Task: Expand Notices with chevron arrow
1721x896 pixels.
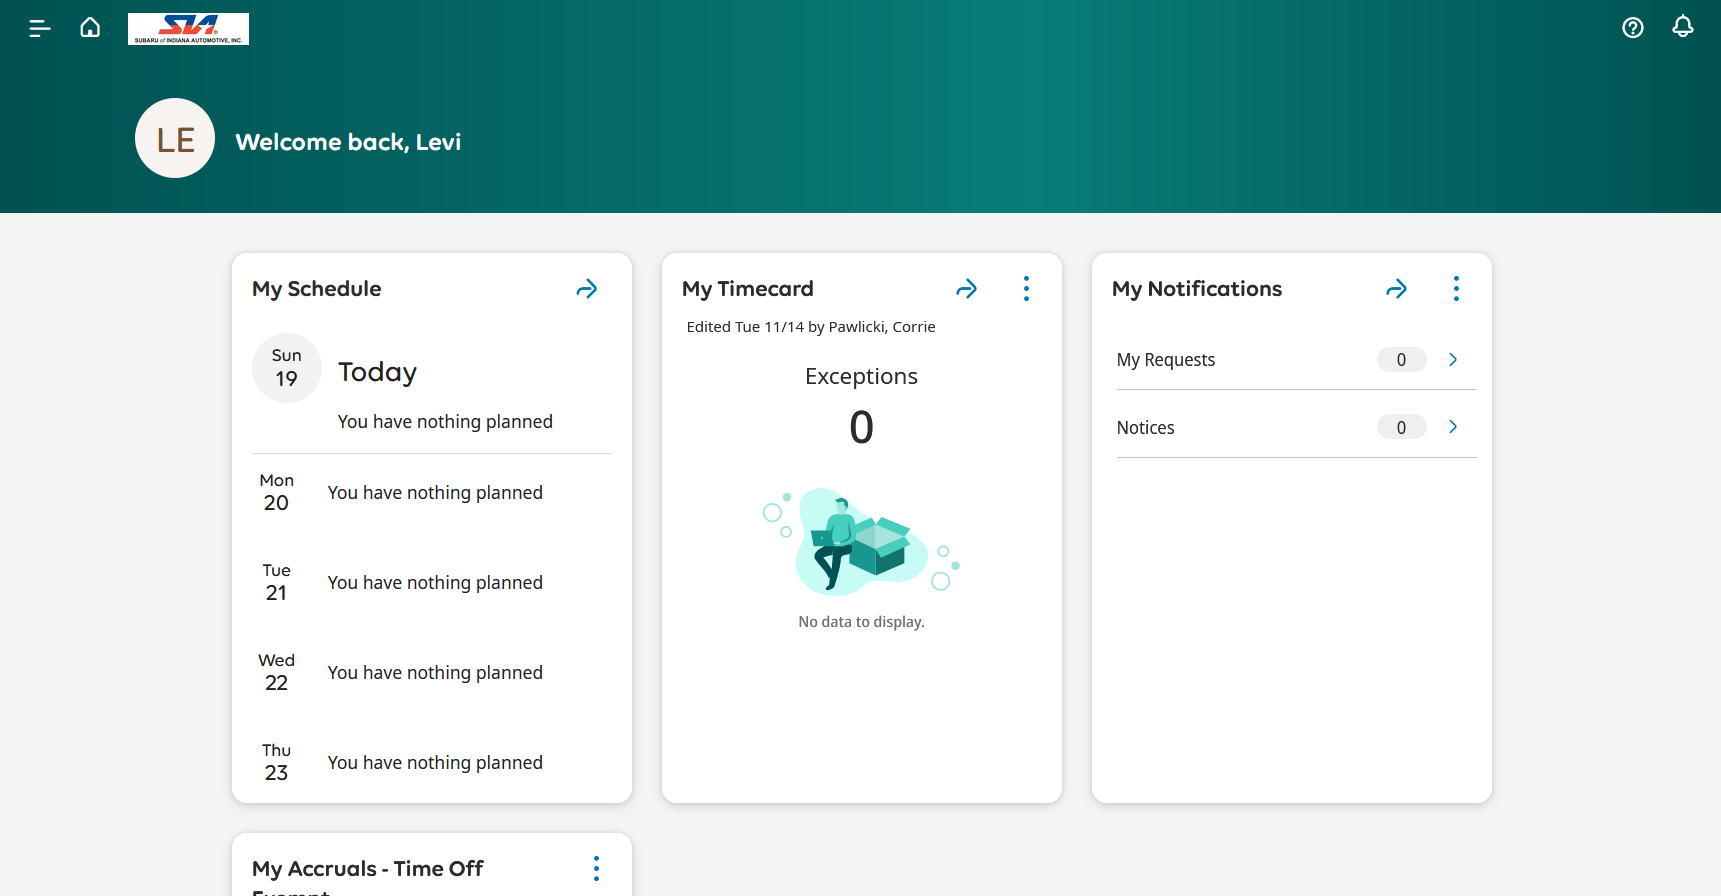Action: point(1453,427)
